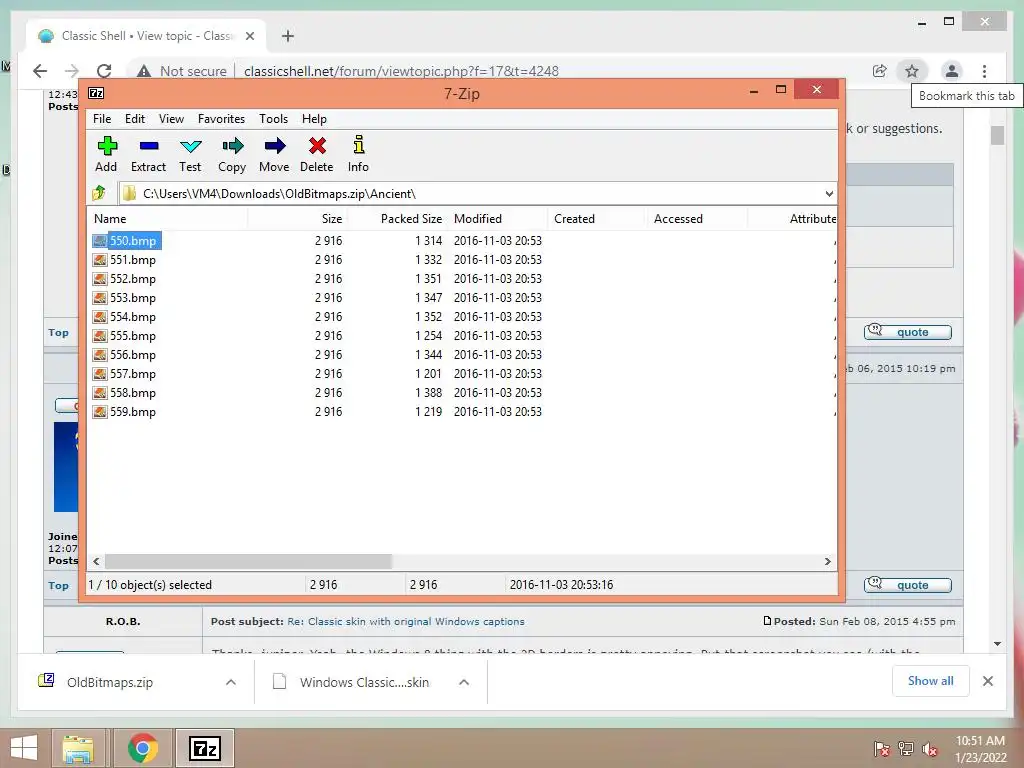Viewport: 1024px width, 768px height.
Task: Open the Re: Classic skin post subject link
Action: (x=406, y=622)
